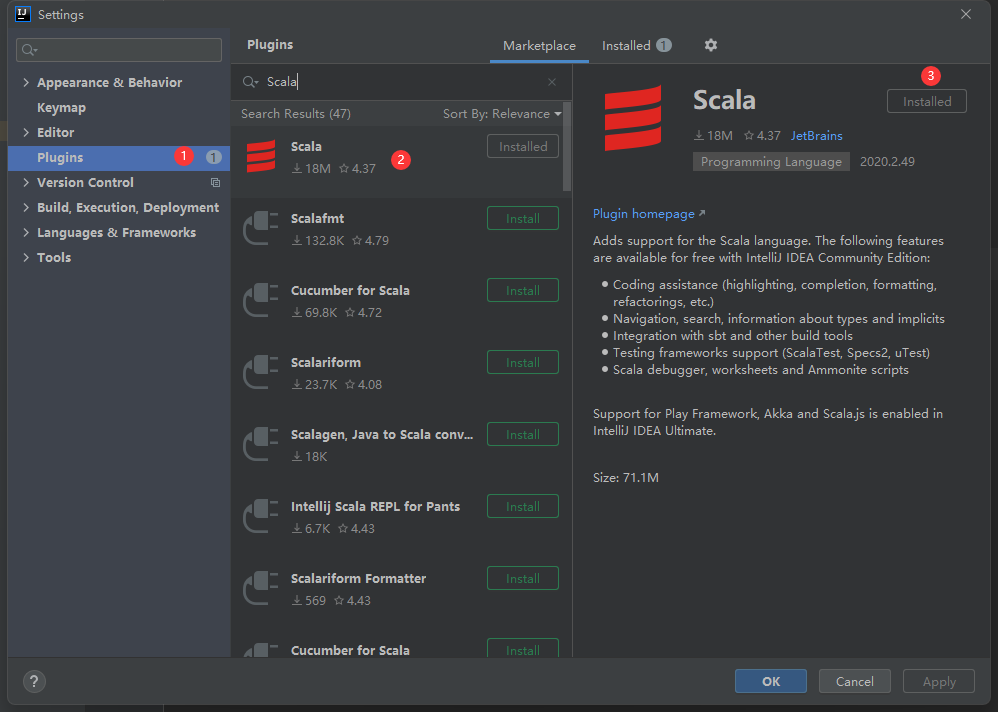Select the Scalafmt plugin name
The image size is (998, 712).
click(x=317, y=218)
